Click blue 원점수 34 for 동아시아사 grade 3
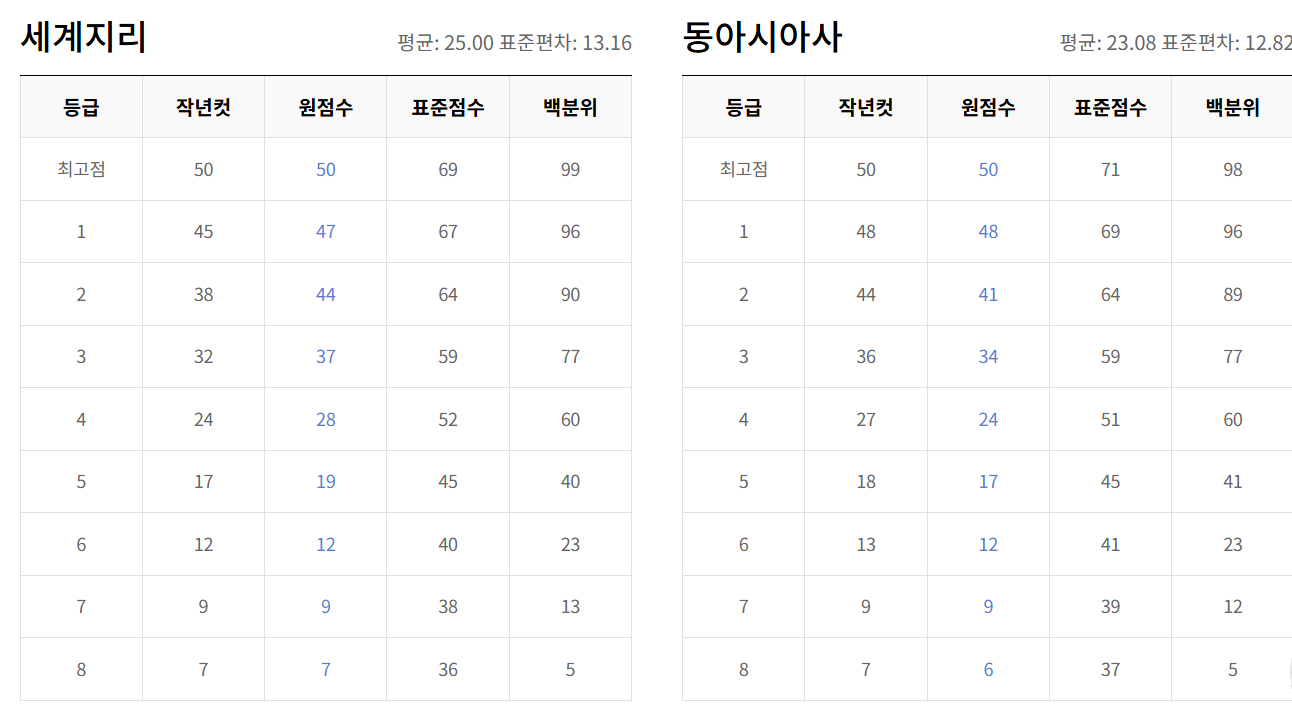Screen dimensions: 1292x715 (x=987, y=356)
